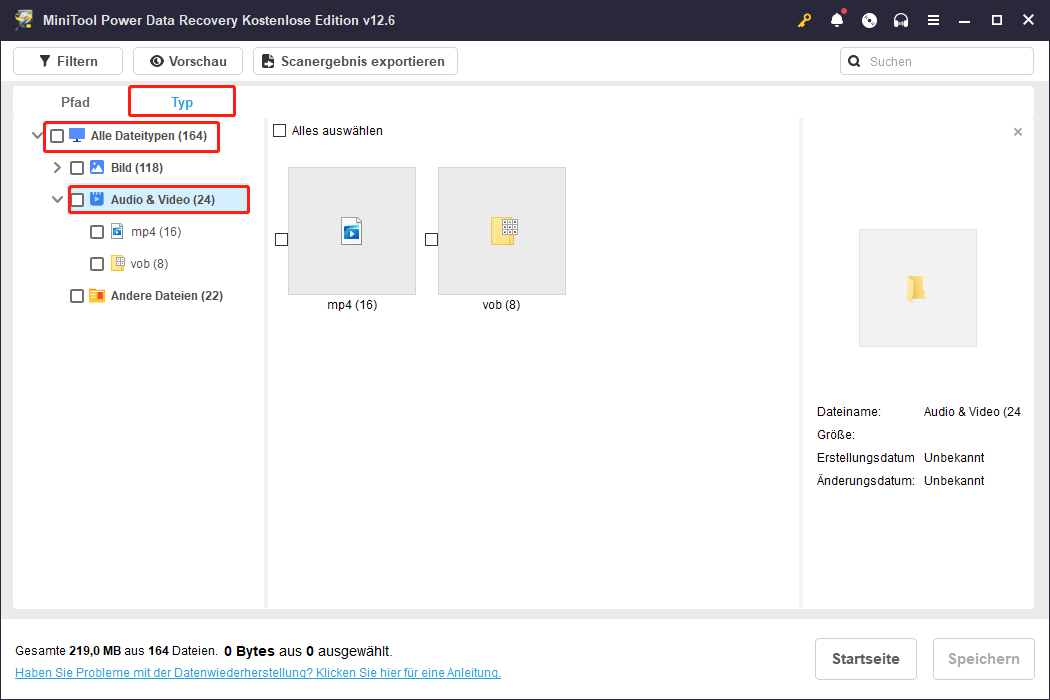Switch to the Pfad tab
This screenshot has height=700, width=1050.
pyautogui.click(x=75, y=102)
